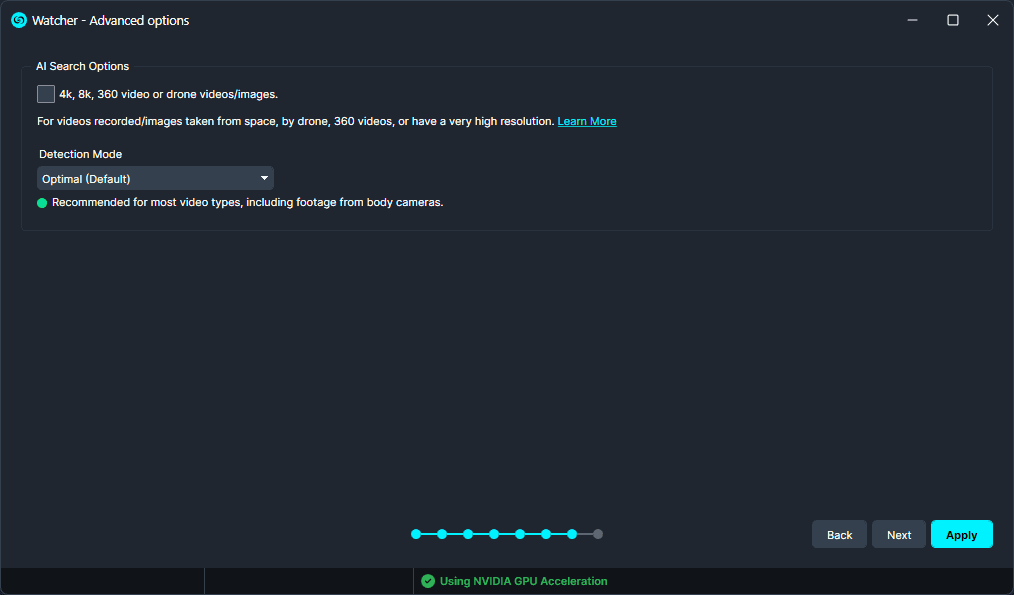Minimize the Watcher window
This screenshot has width=1014, height=595.
pyautogui.click(x=912, y=20)
